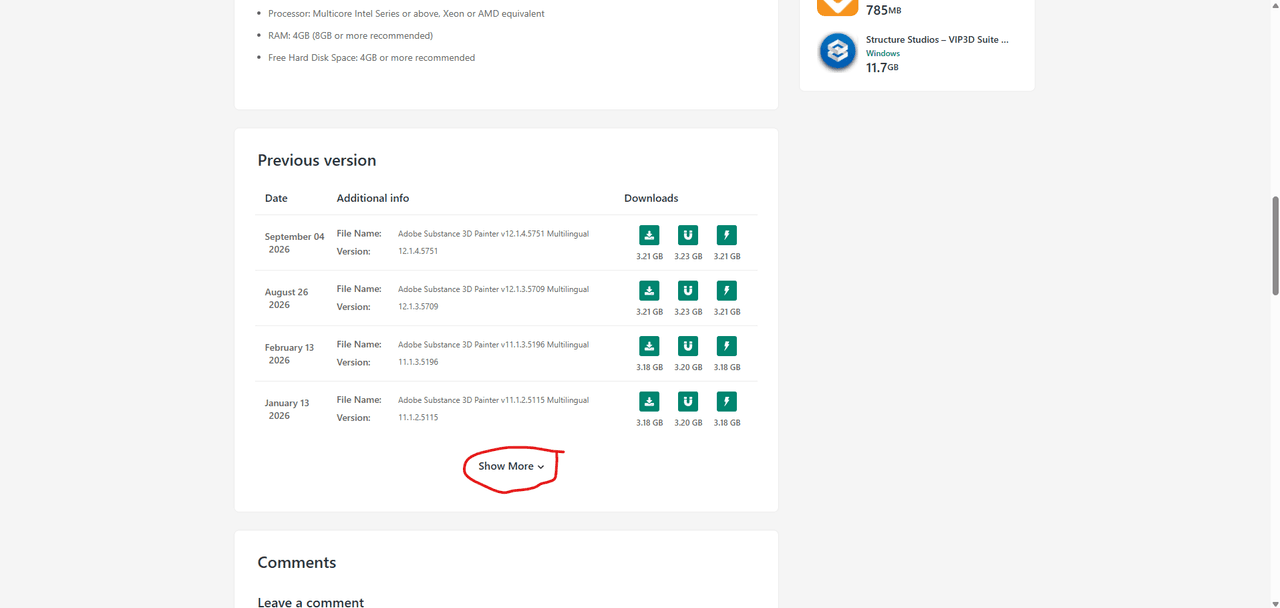Select the version value 11.1.3.5196

tap(418, 362)
